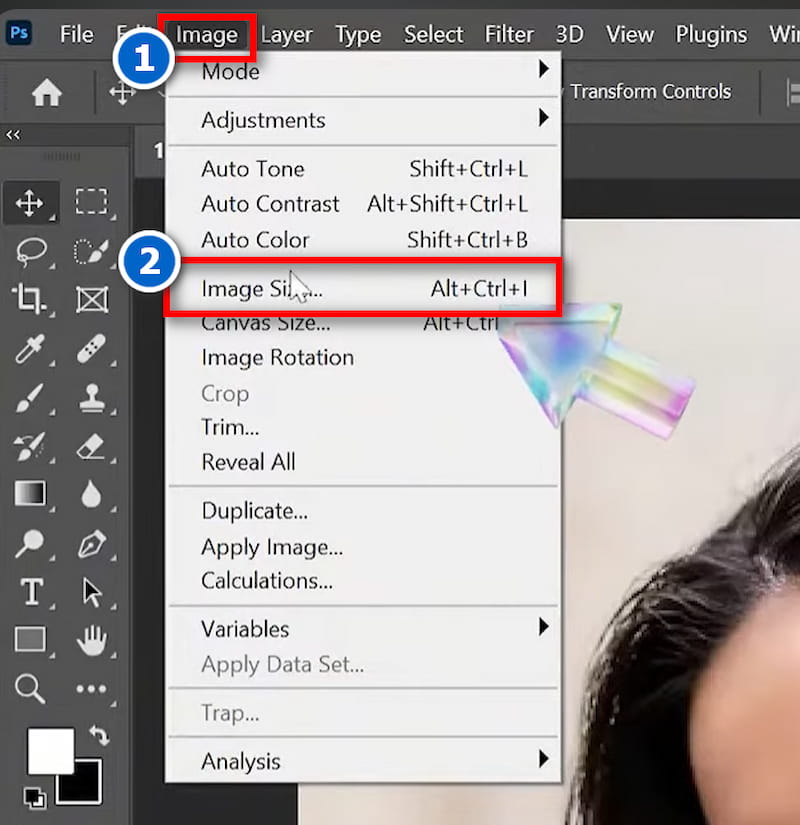Select the Healing Brush tool
This screenshot has width=800, height=825.
(93, 349)
